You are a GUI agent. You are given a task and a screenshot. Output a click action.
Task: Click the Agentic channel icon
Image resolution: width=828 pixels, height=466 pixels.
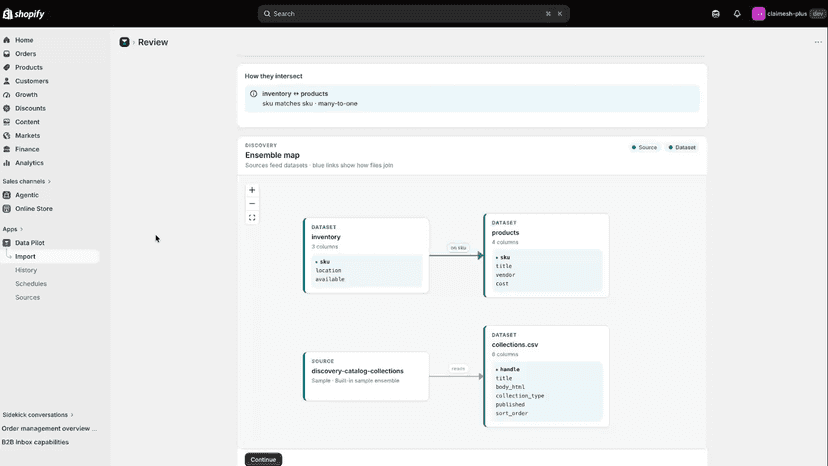pyautogui.click(x=6, y=195)
